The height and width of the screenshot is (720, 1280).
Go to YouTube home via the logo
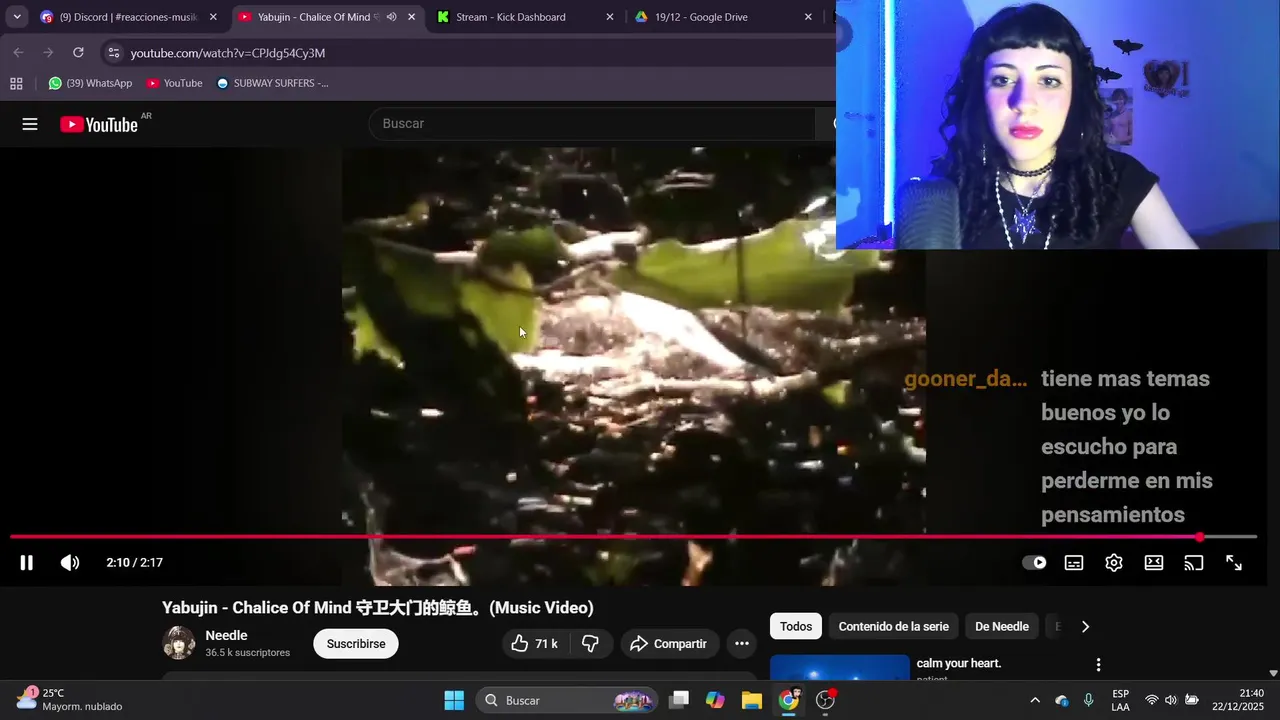[x=99, y=124]
